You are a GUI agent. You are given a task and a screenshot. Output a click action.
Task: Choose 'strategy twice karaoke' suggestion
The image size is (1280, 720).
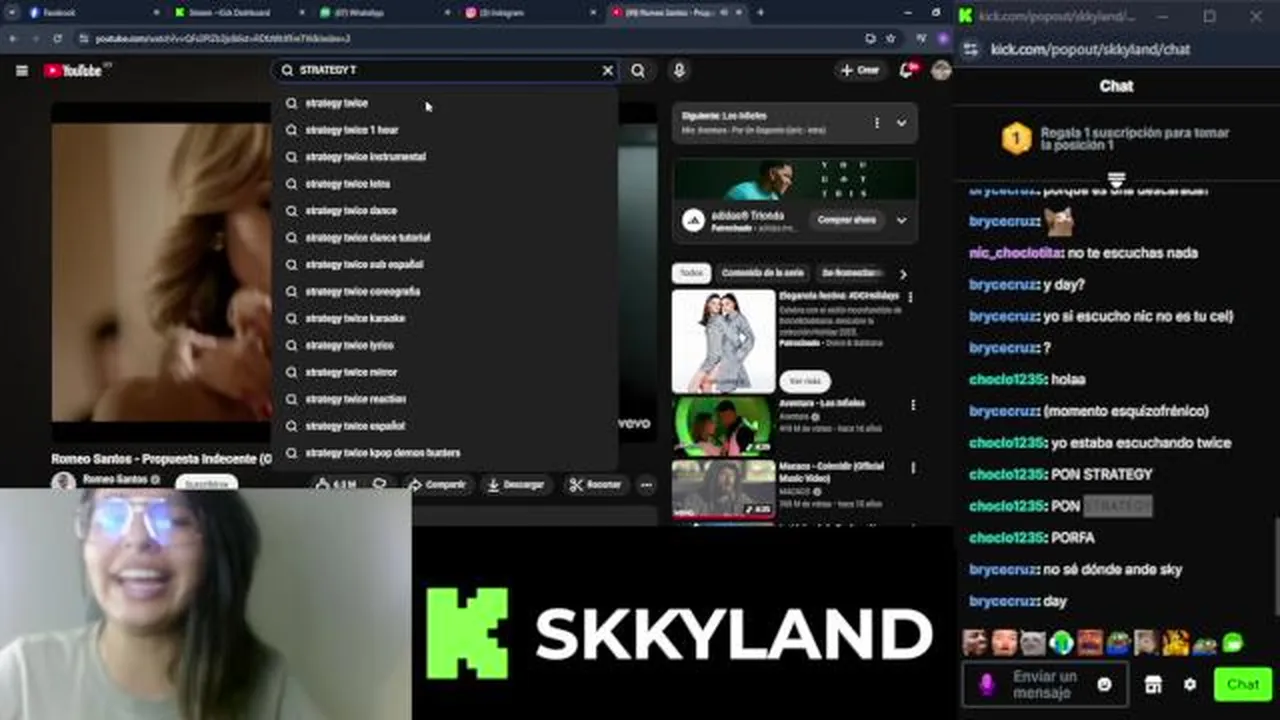[x=445, y=318]
